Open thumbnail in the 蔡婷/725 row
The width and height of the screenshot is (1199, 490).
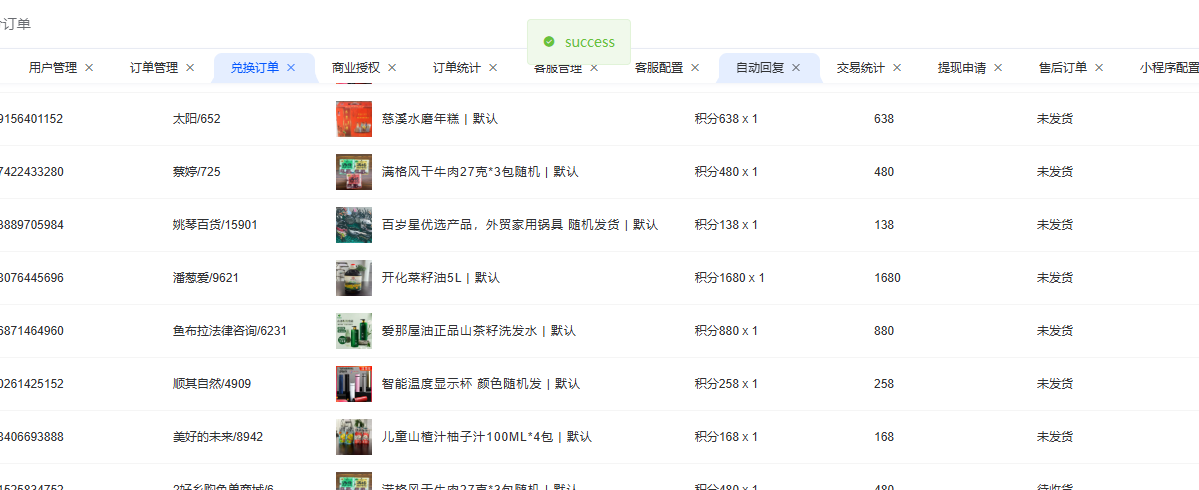pos(354,172)
